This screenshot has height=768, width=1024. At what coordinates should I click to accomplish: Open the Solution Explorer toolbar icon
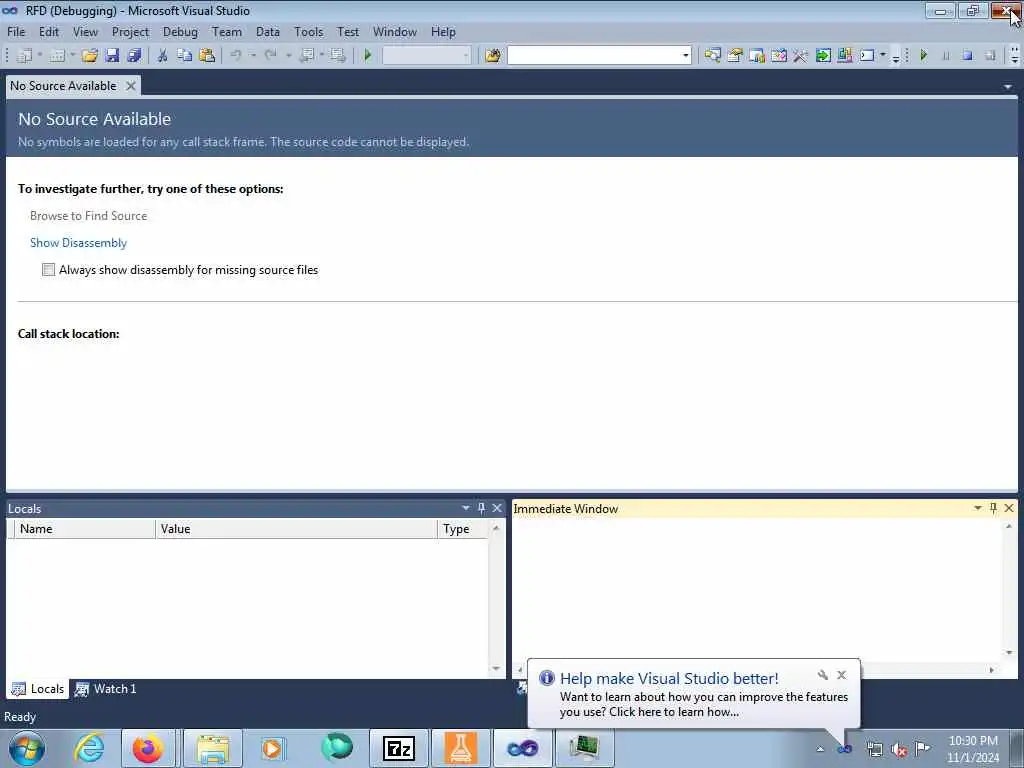click(712, 56)
